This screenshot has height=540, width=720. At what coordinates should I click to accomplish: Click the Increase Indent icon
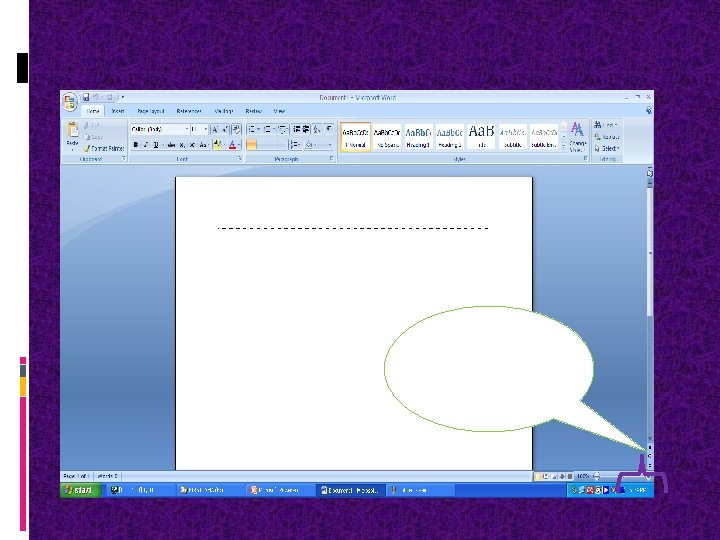[x=306, y=129]
